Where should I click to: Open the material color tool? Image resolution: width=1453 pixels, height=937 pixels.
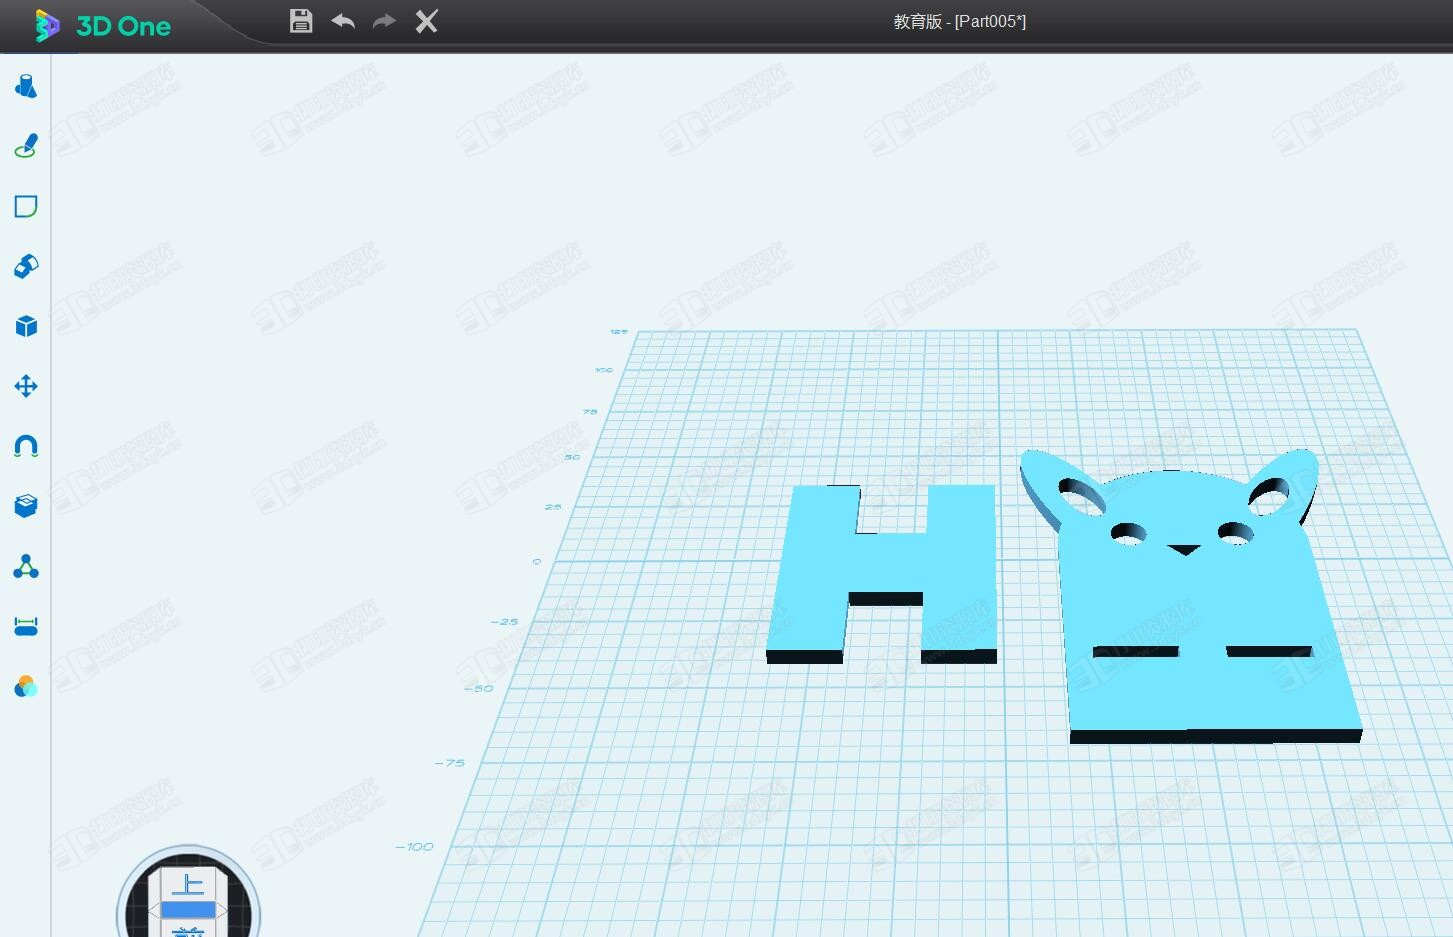click(26, 687)
